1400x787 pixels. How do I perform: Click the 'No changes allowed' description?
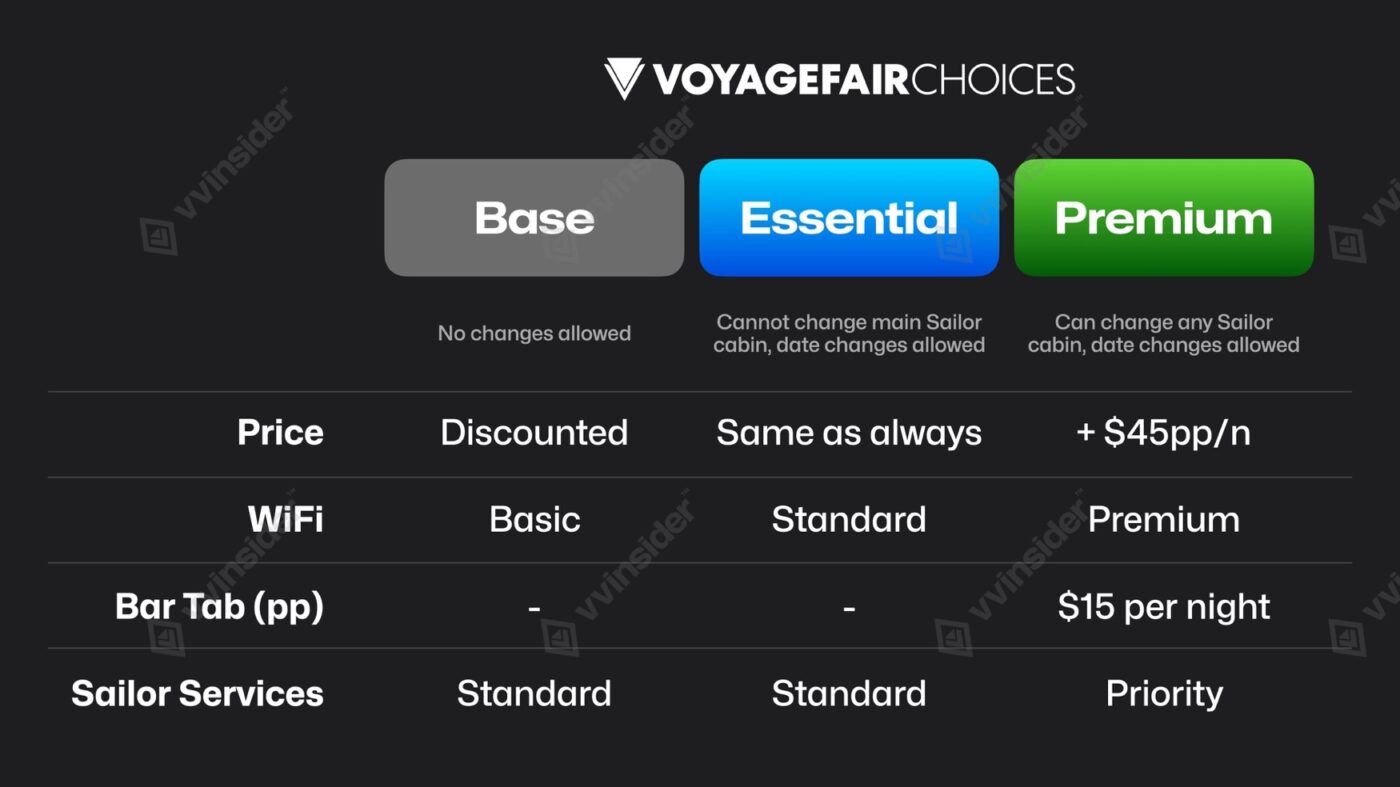(534, 334)
